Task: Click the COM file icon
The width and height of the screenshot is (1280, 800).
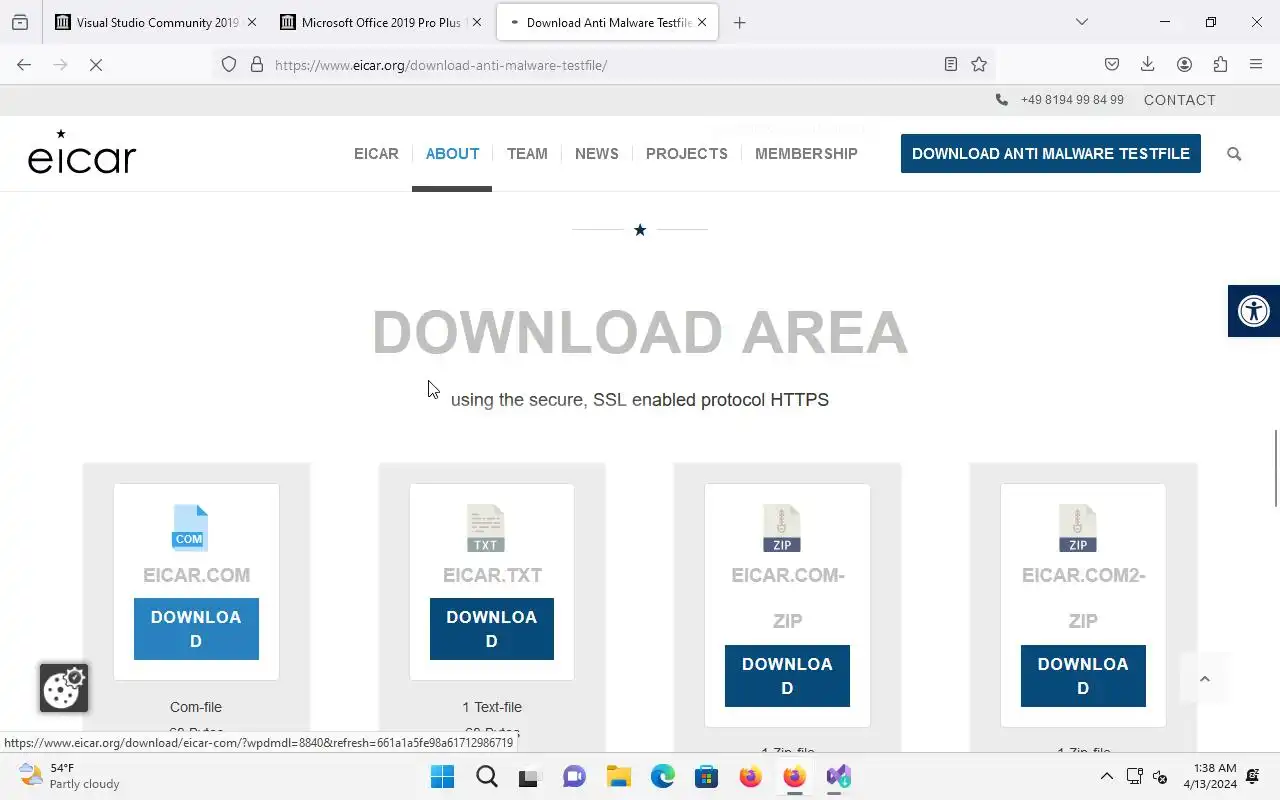Action: point(189,528)
